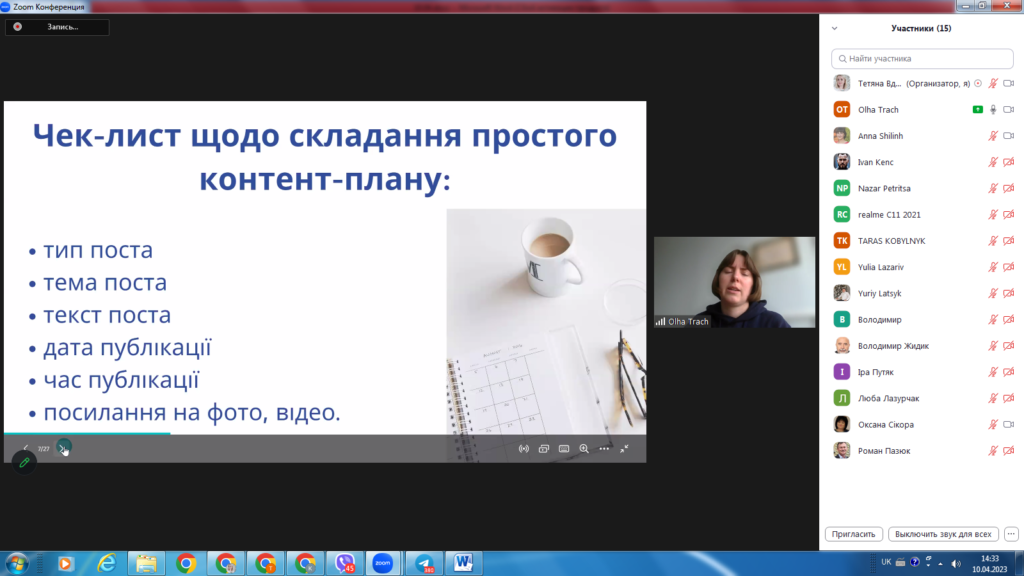Click the Пригласить button
The width and height of the screenshot is (1024, 576).
(854, 534)
